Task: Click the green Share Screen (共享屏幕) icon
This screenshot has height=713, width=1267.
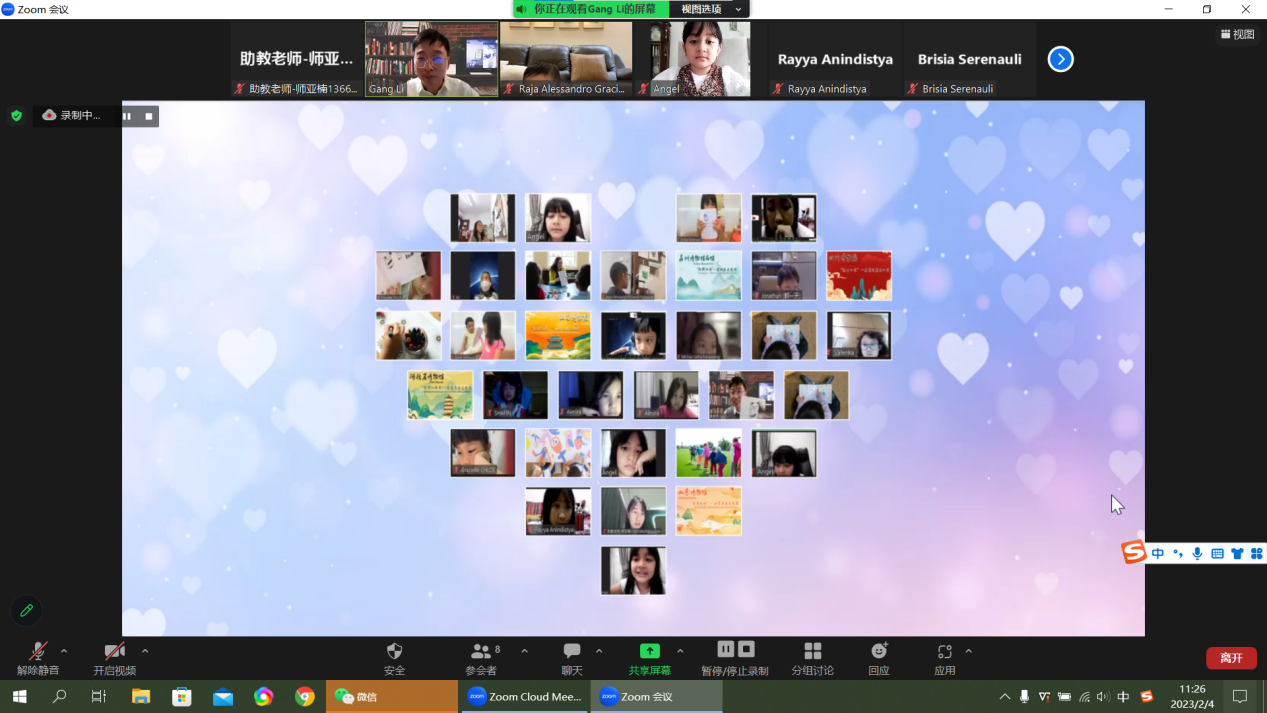Action: (649, 652)
